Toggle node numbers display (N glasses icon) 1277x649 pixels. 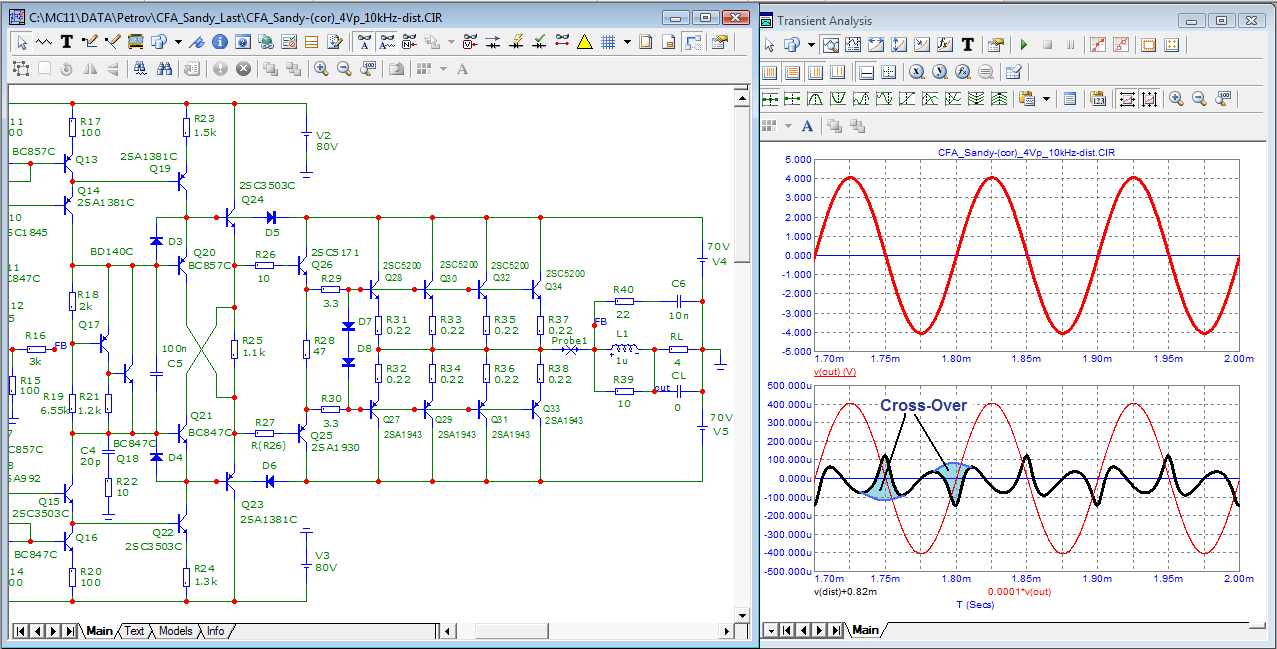409,42
